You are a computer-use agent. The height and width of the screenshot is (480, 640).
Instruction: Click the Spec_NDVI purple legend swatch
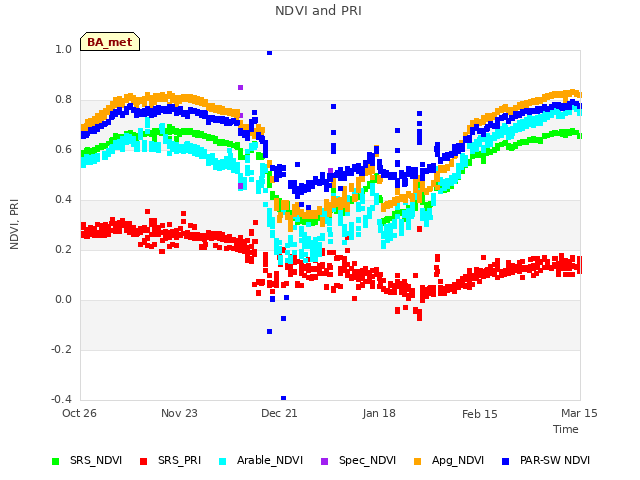point(324,461)
